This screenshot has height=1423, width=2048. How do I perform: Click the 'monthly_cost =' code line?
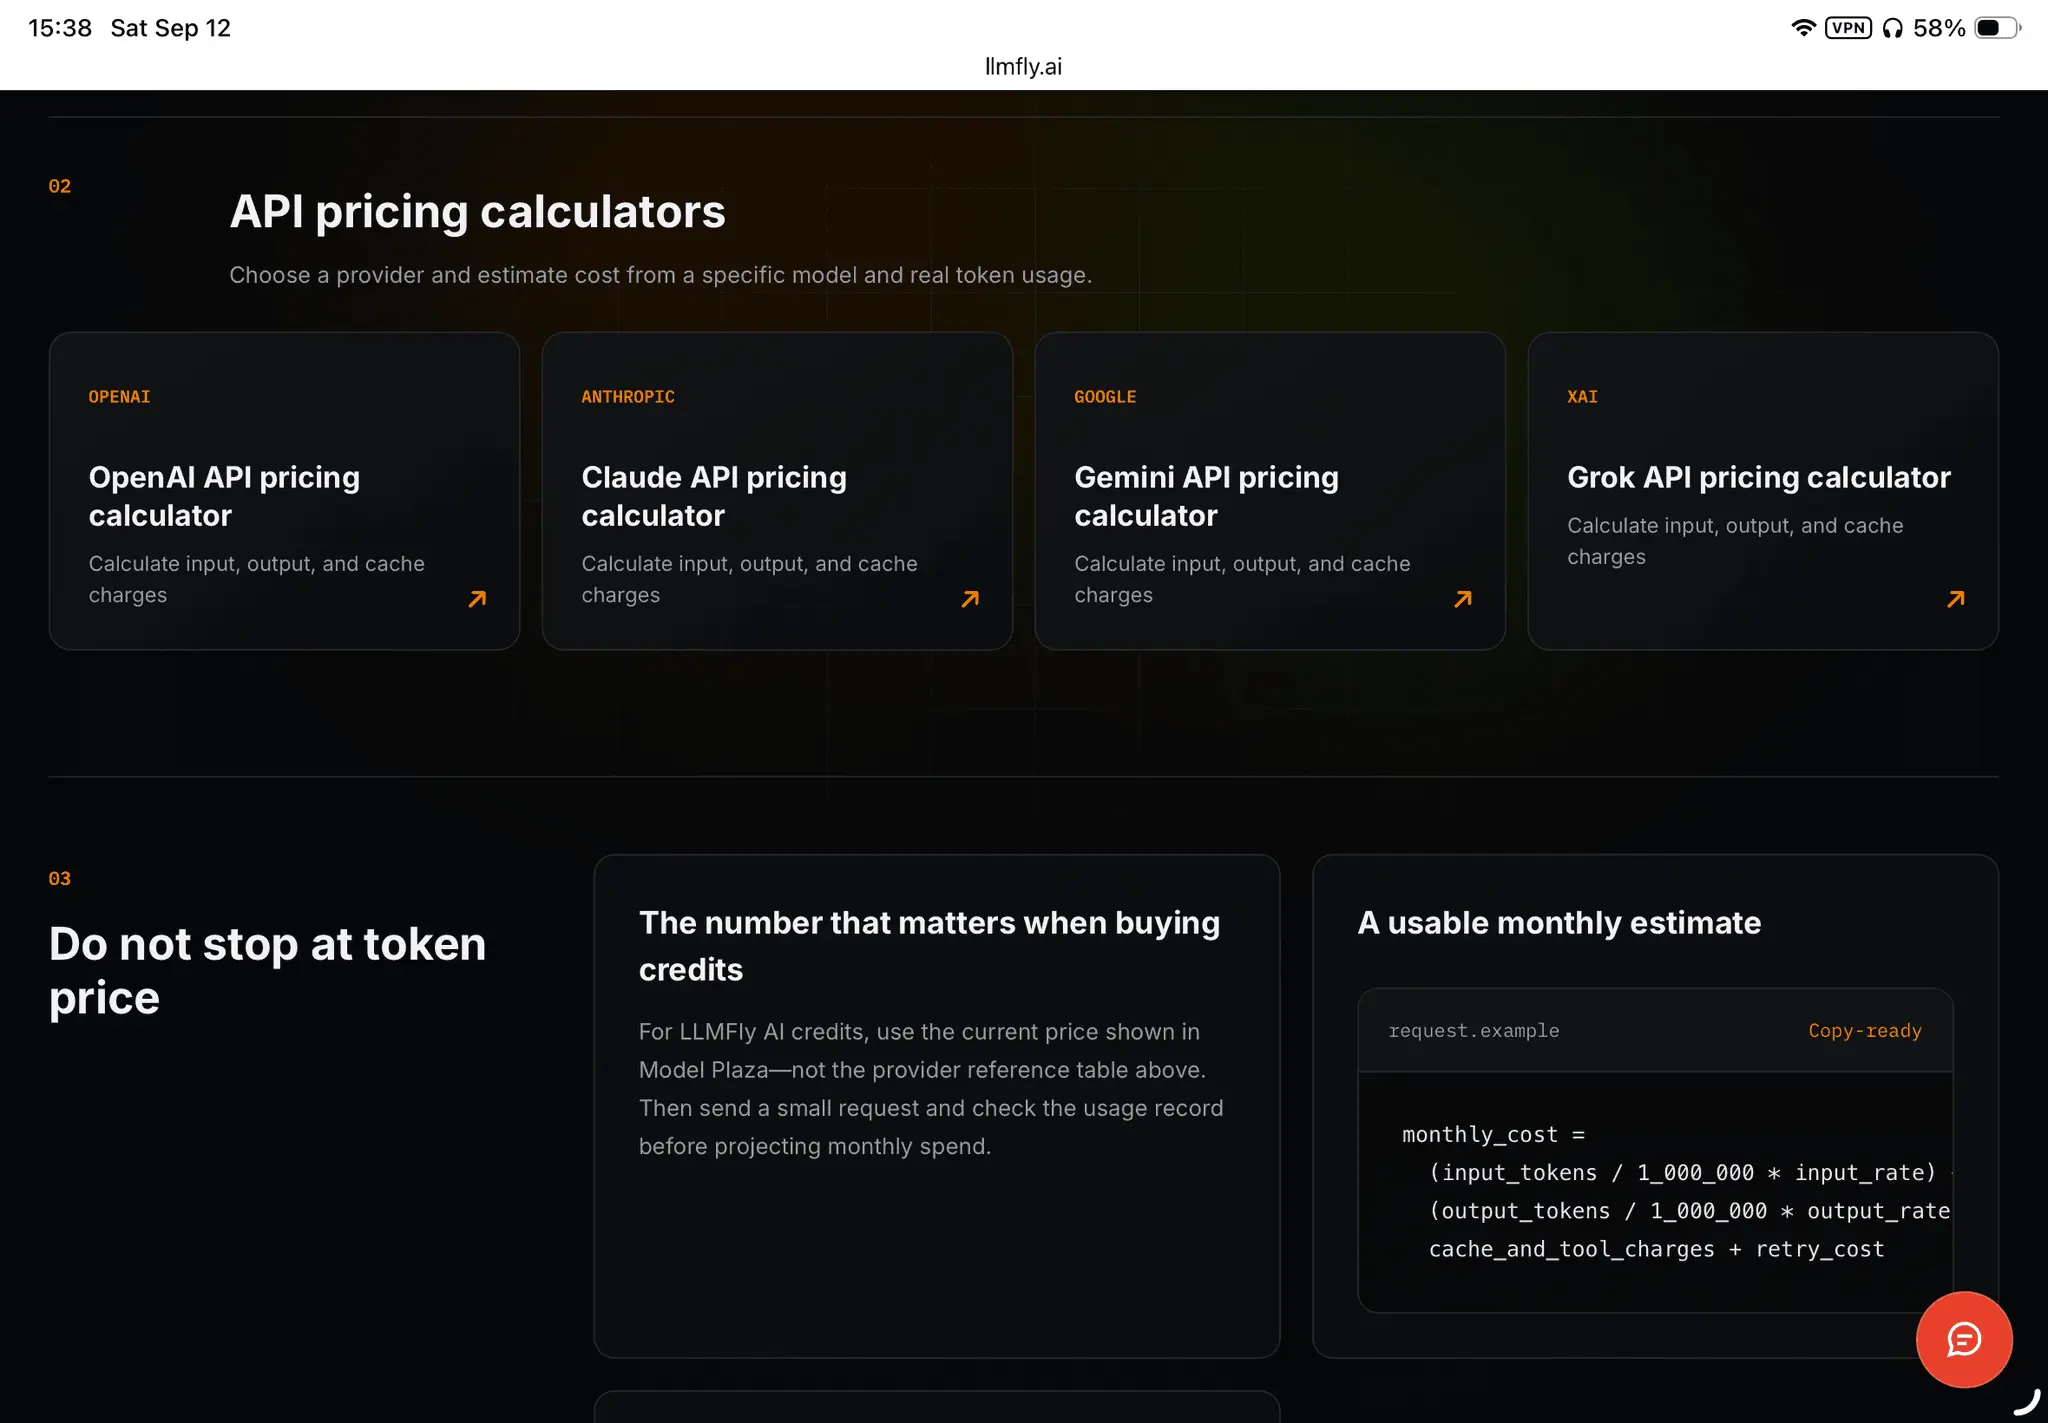pos(1493,1135)
